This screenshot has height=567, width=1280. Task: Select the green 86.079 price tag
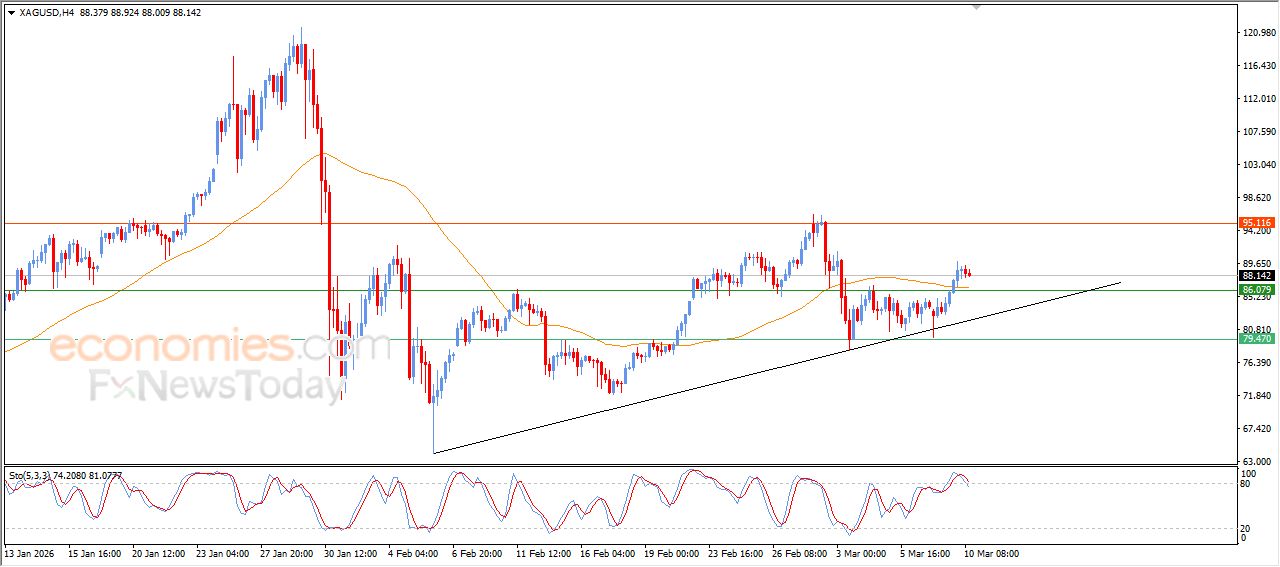[x=1256, y=290]
